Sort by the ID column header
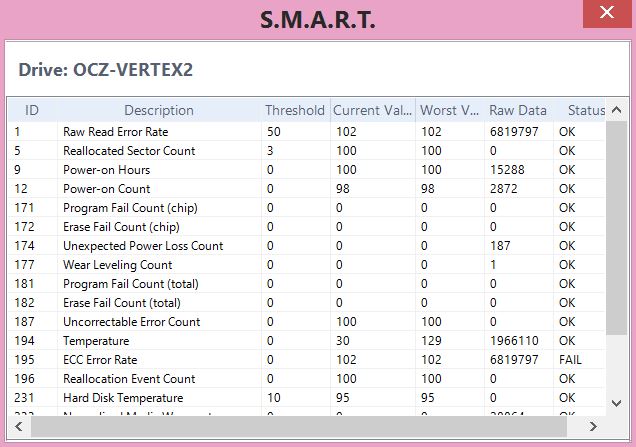 [x=32, y=110]
